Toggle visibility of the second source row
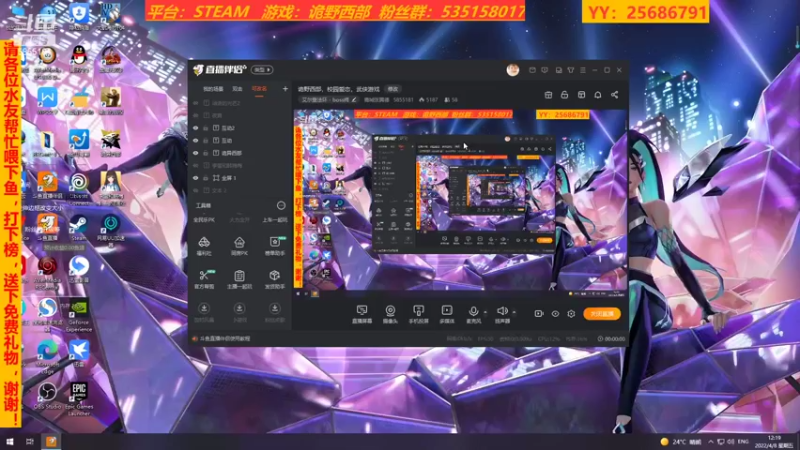800x450 pixels. click(x=195, y=115)
